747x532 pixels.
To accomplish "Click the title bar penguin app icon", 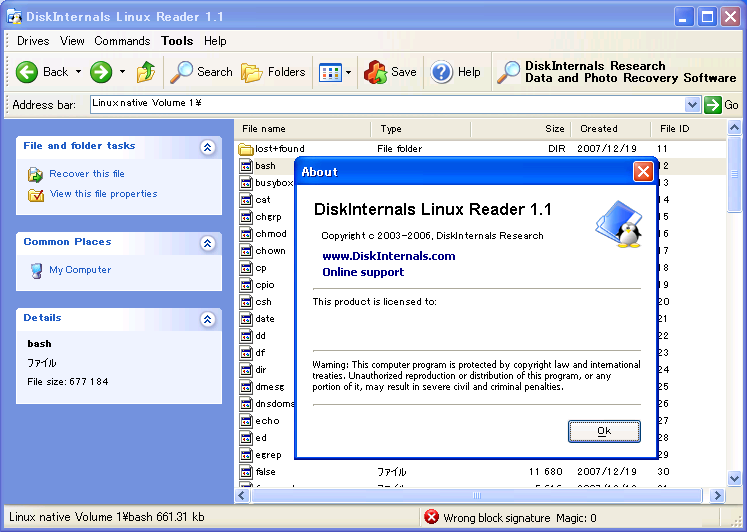I will coord(14,17).
